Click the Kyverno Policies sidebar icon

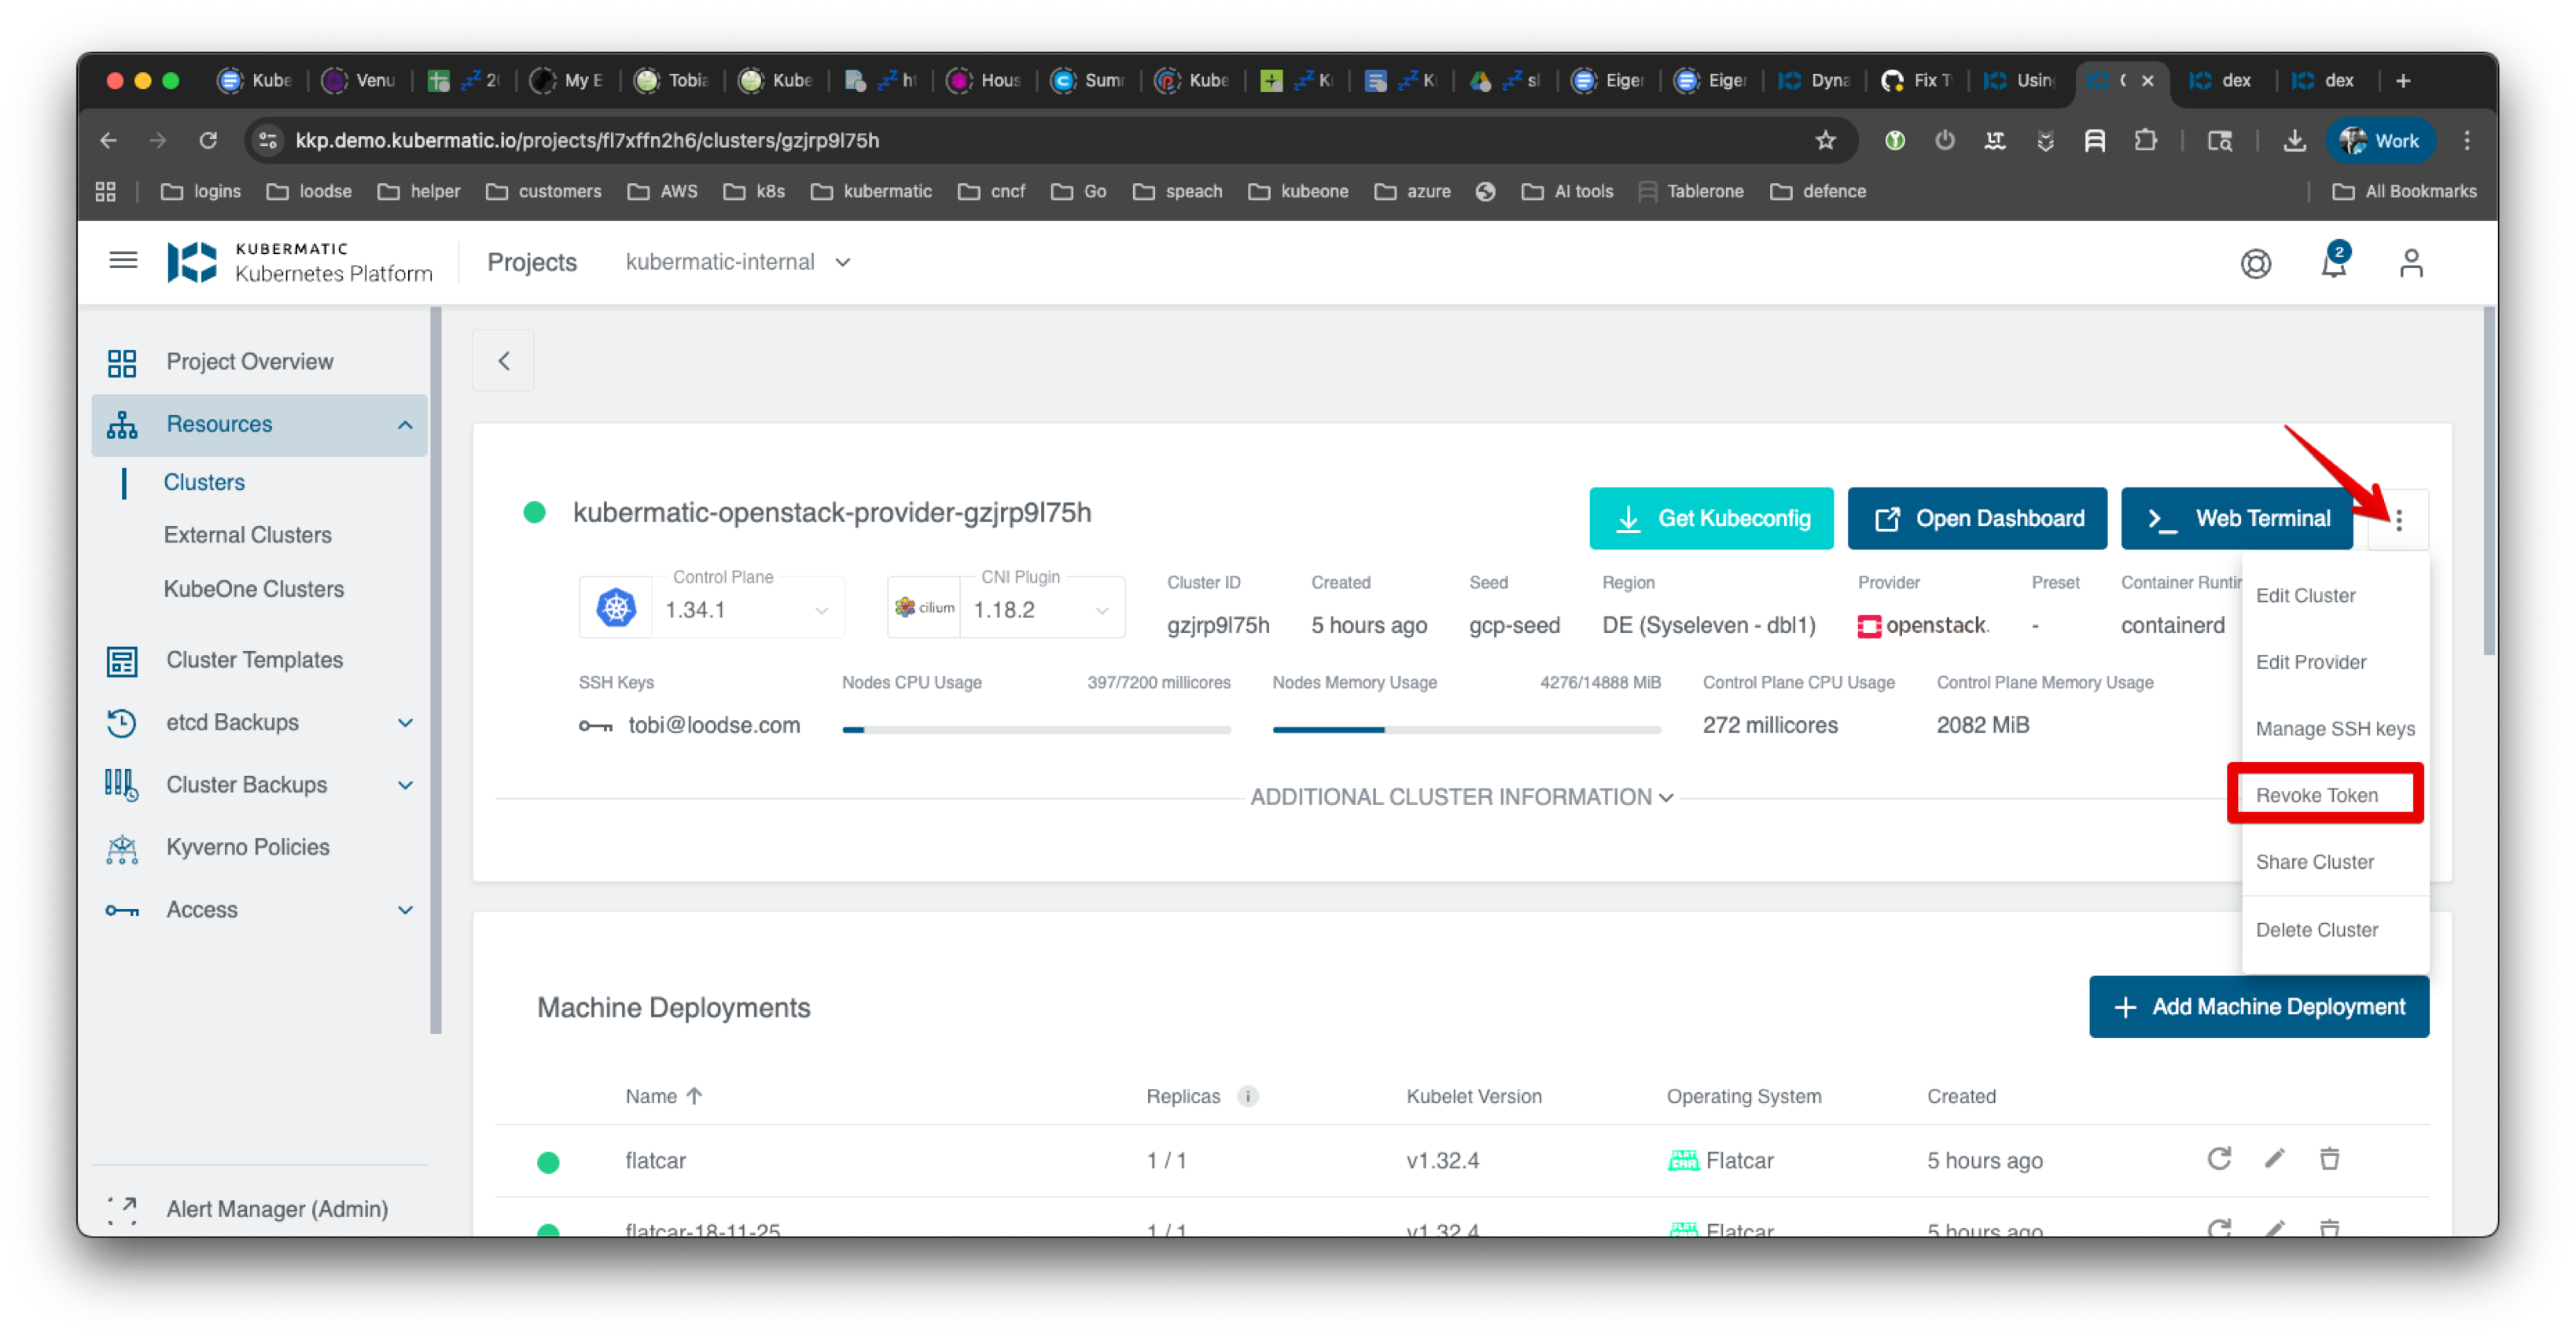[x=121, y=847]
